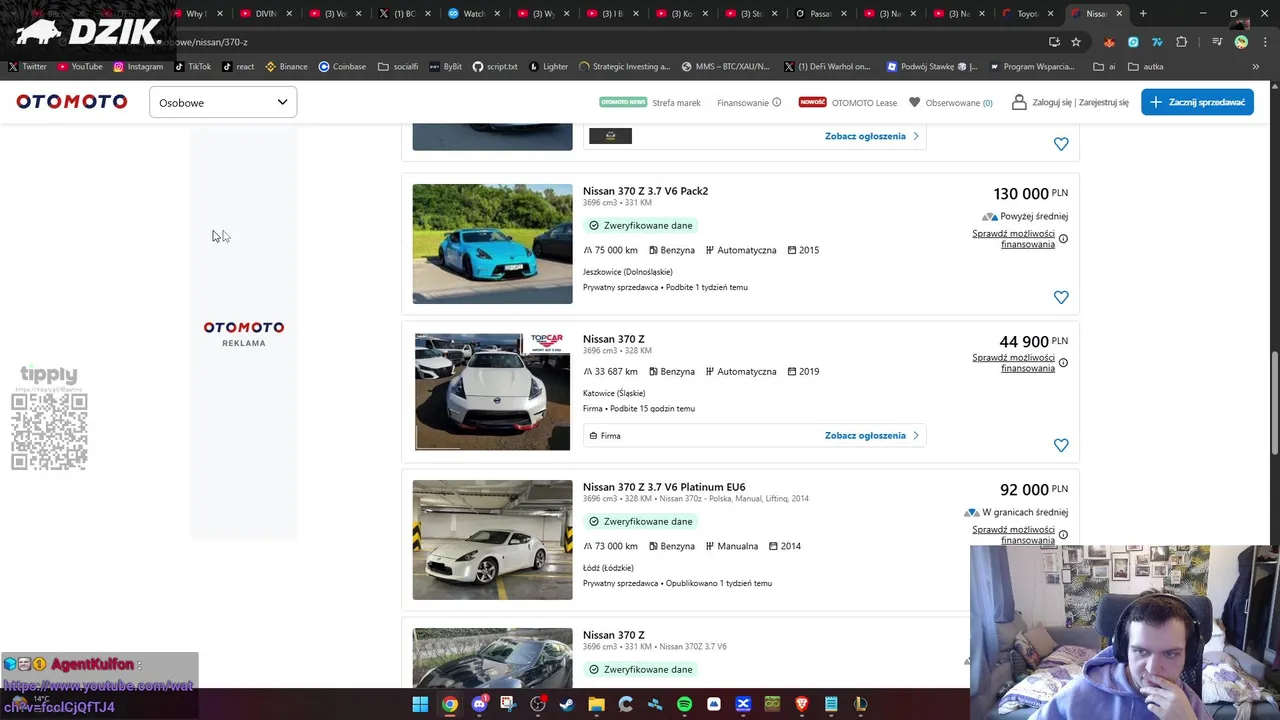
Task: Click the financing info icon on the 44 900 PLN listing
Action: tap(1063, 363)
